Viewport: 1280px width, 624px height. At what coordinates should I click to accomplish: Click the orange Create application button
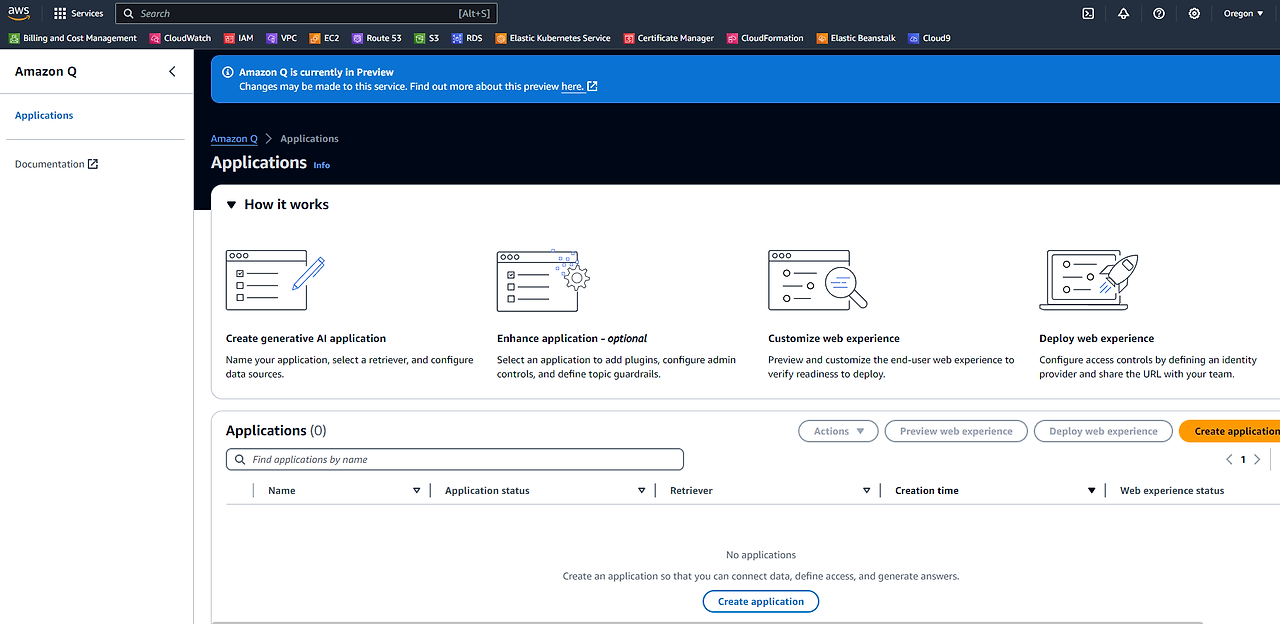click(1232, 431)
